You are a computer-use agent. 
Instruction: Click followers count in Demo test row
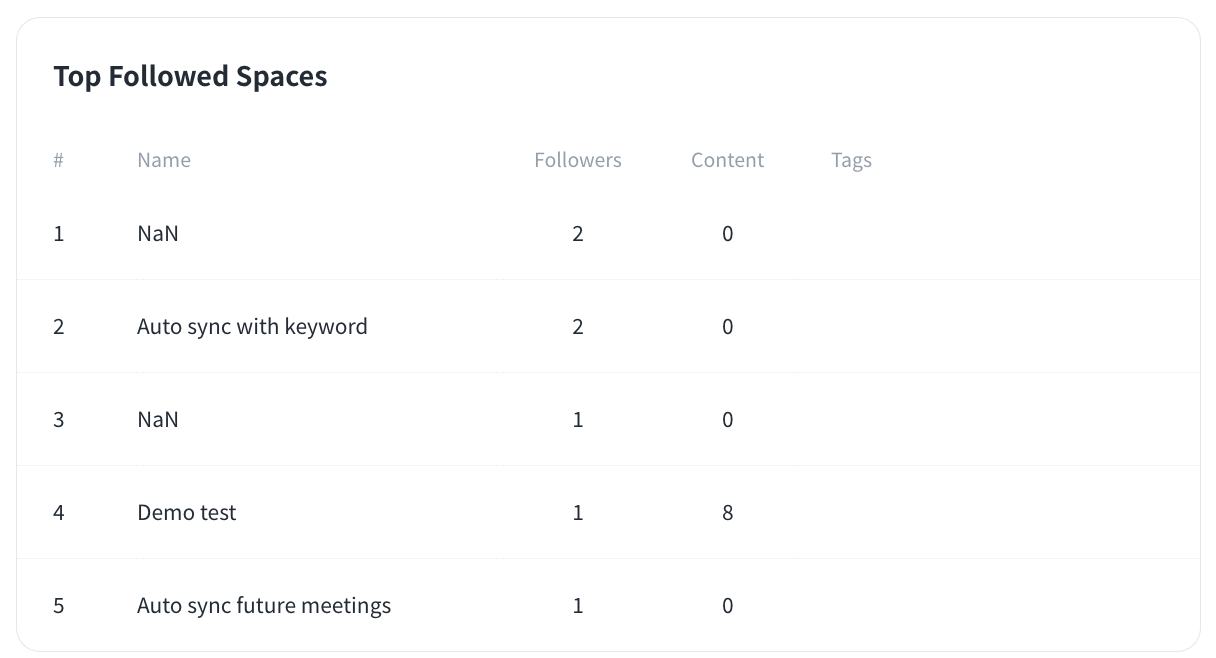click(578, 513)
